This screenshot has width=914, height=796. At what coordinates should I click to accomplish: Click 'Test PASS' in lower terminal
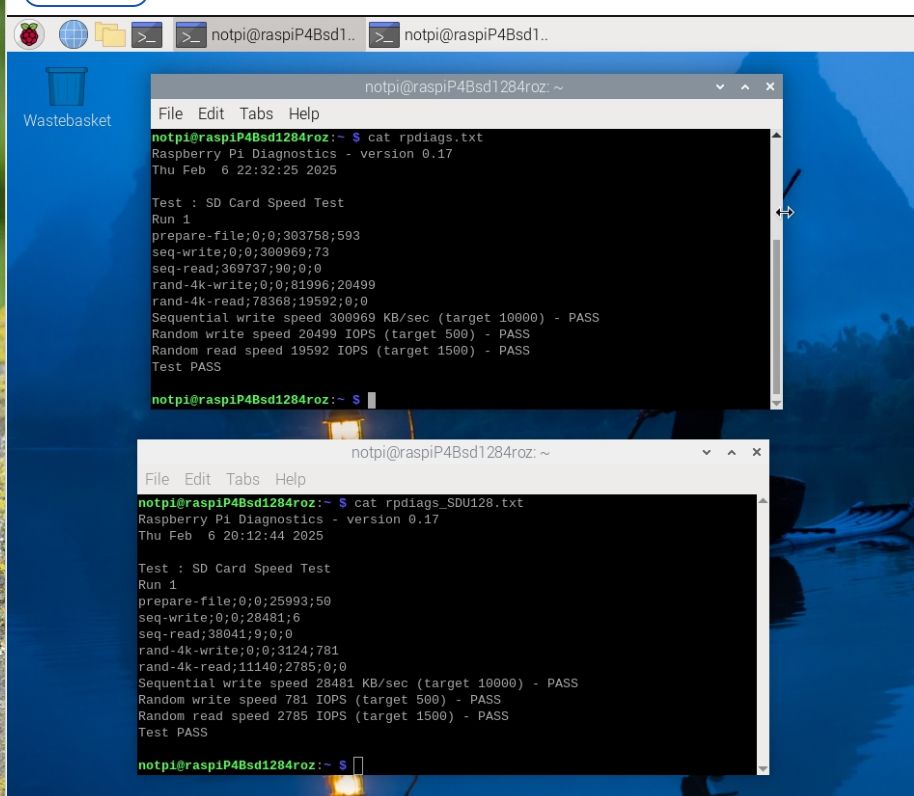click(x=173, y=732)
